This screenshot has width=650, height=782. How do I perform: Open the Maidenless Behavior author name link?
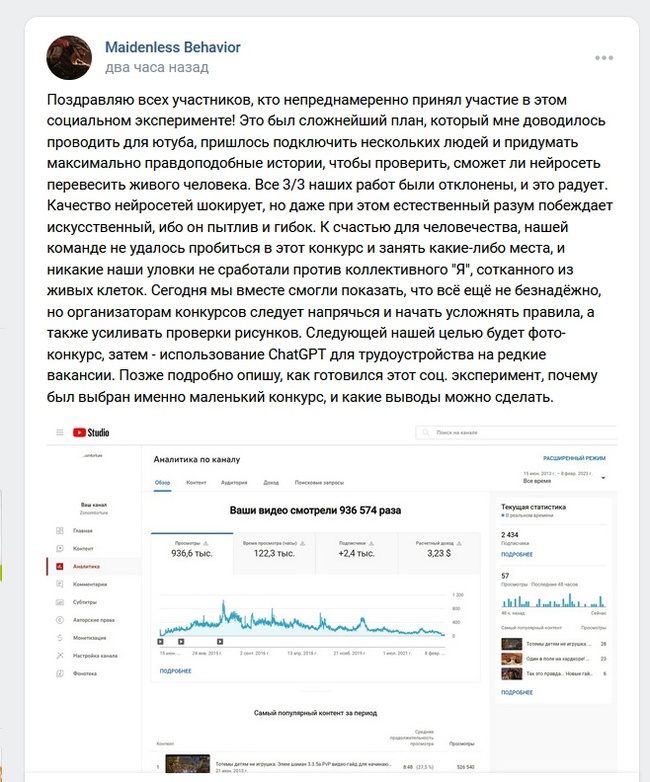pyautogui.click(x=172, y=47)
